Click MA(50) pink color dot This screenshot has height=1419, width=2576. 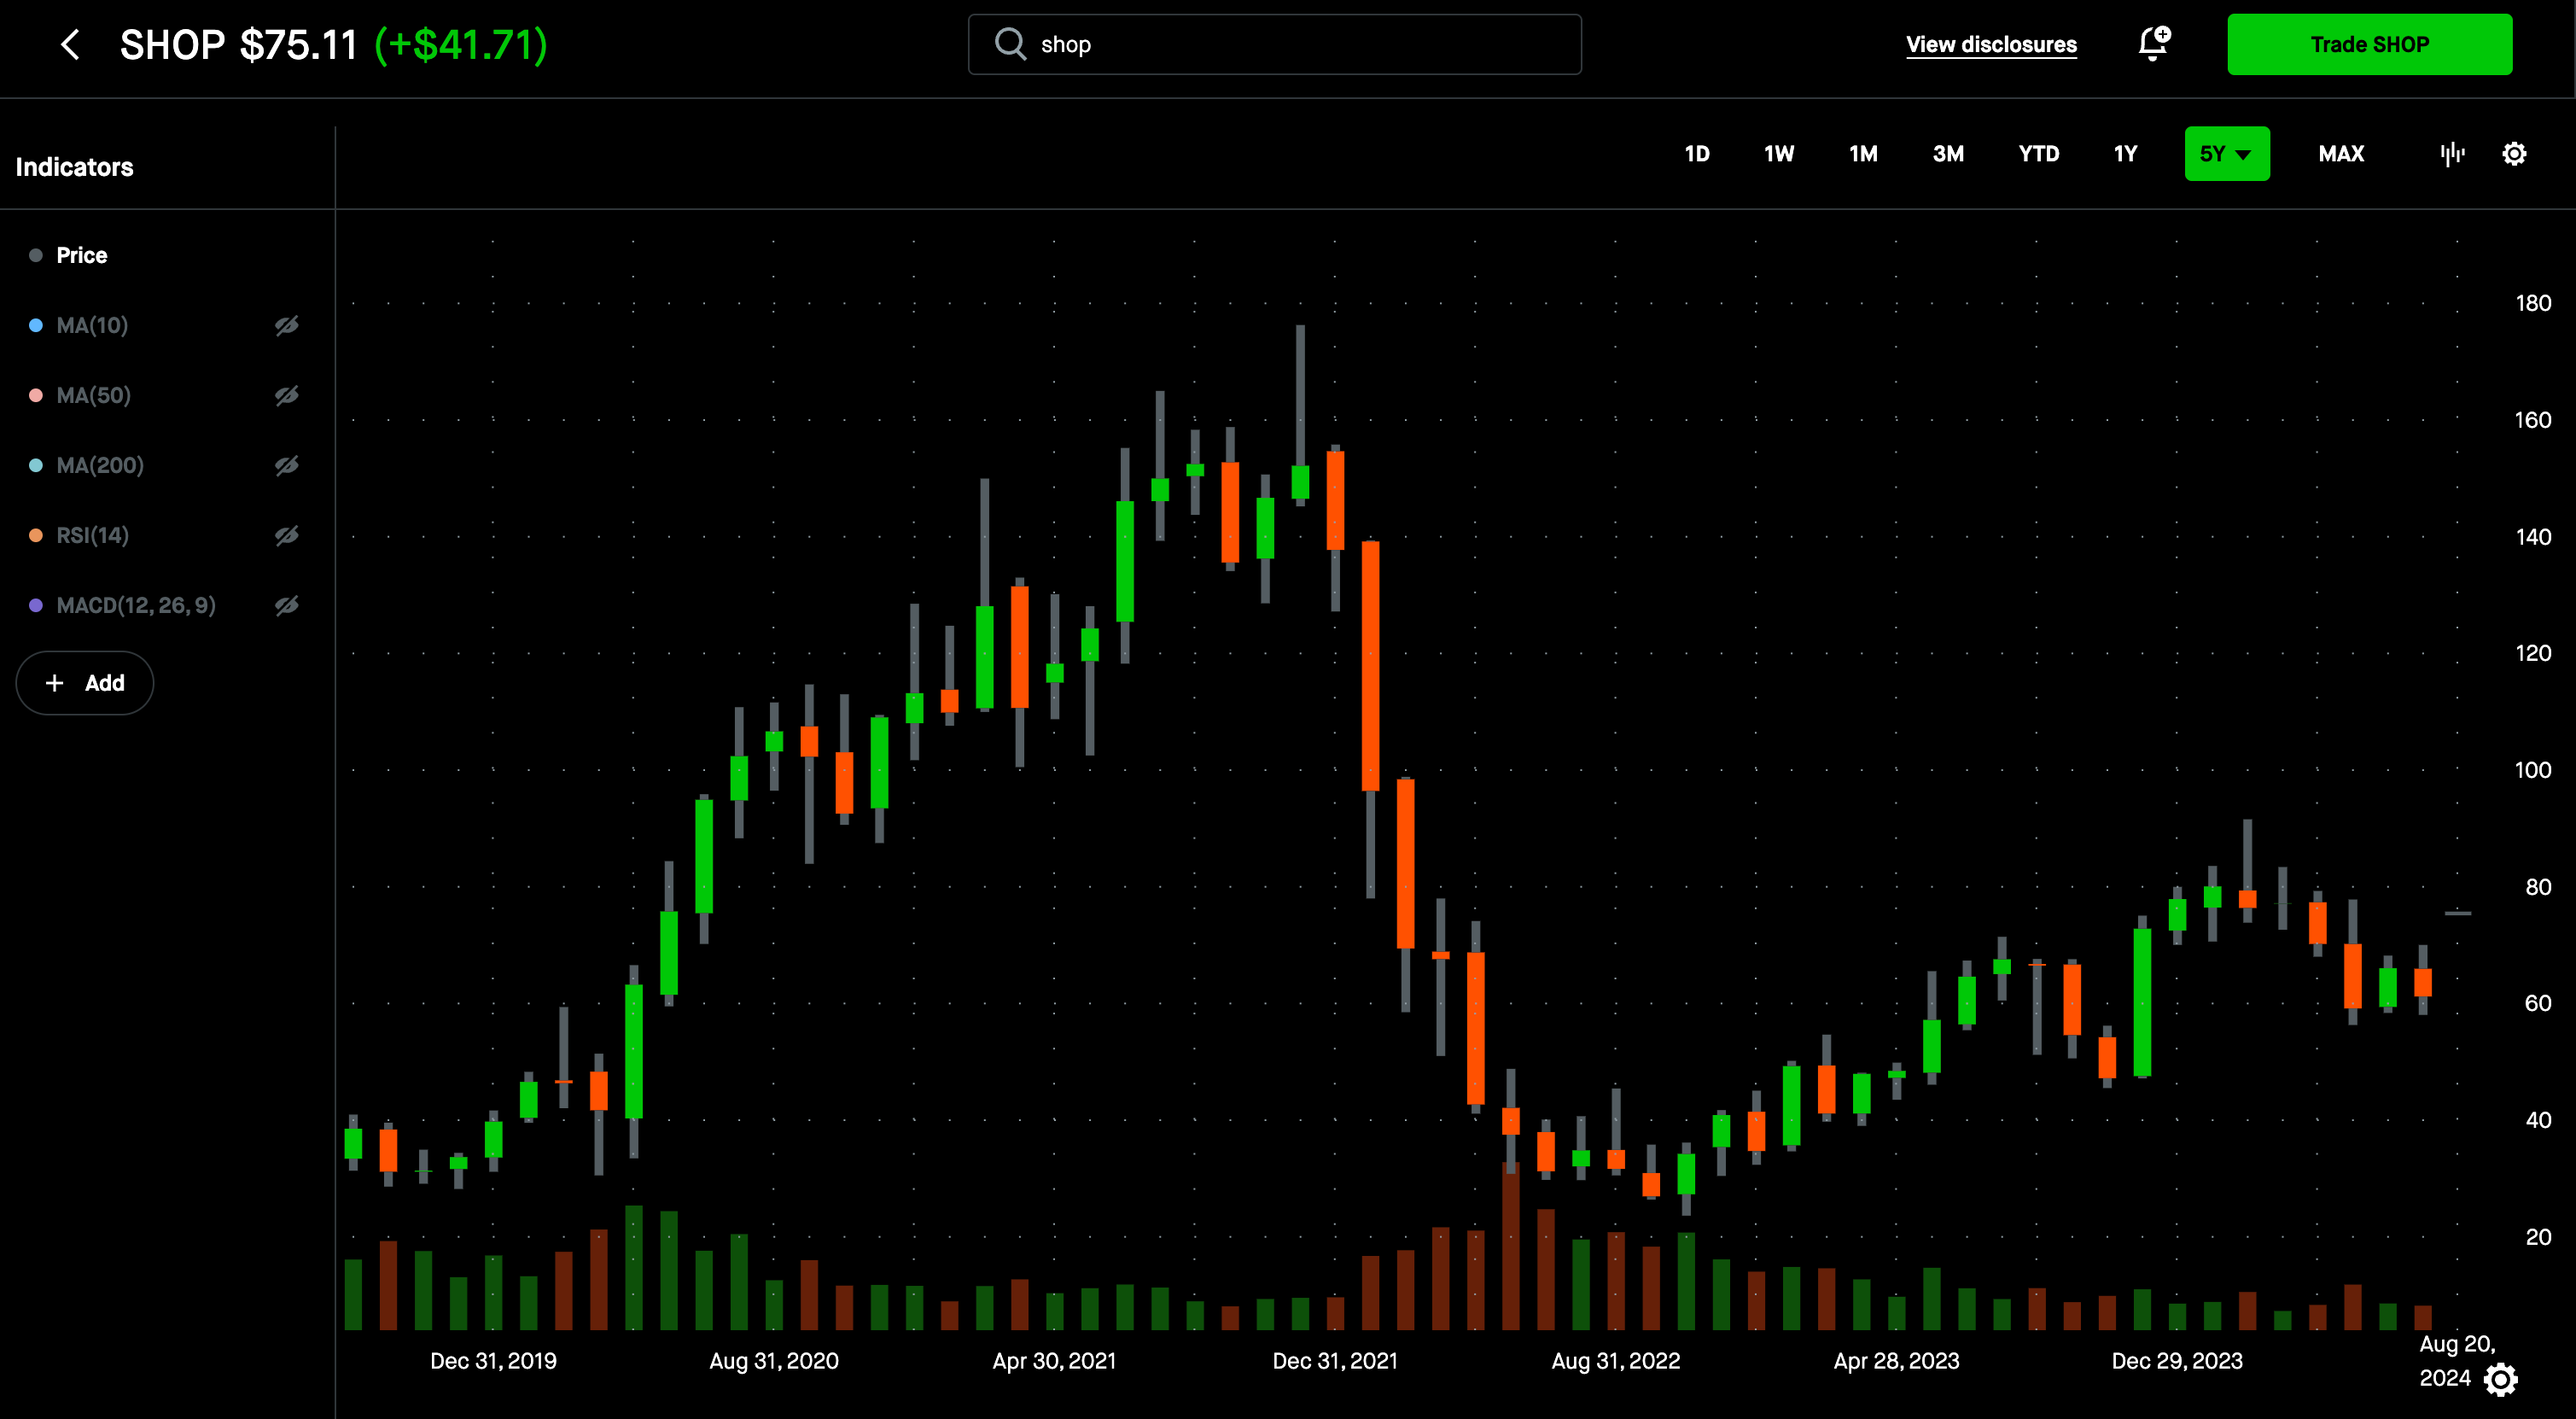pyautogui.click(x=36, y=395)
